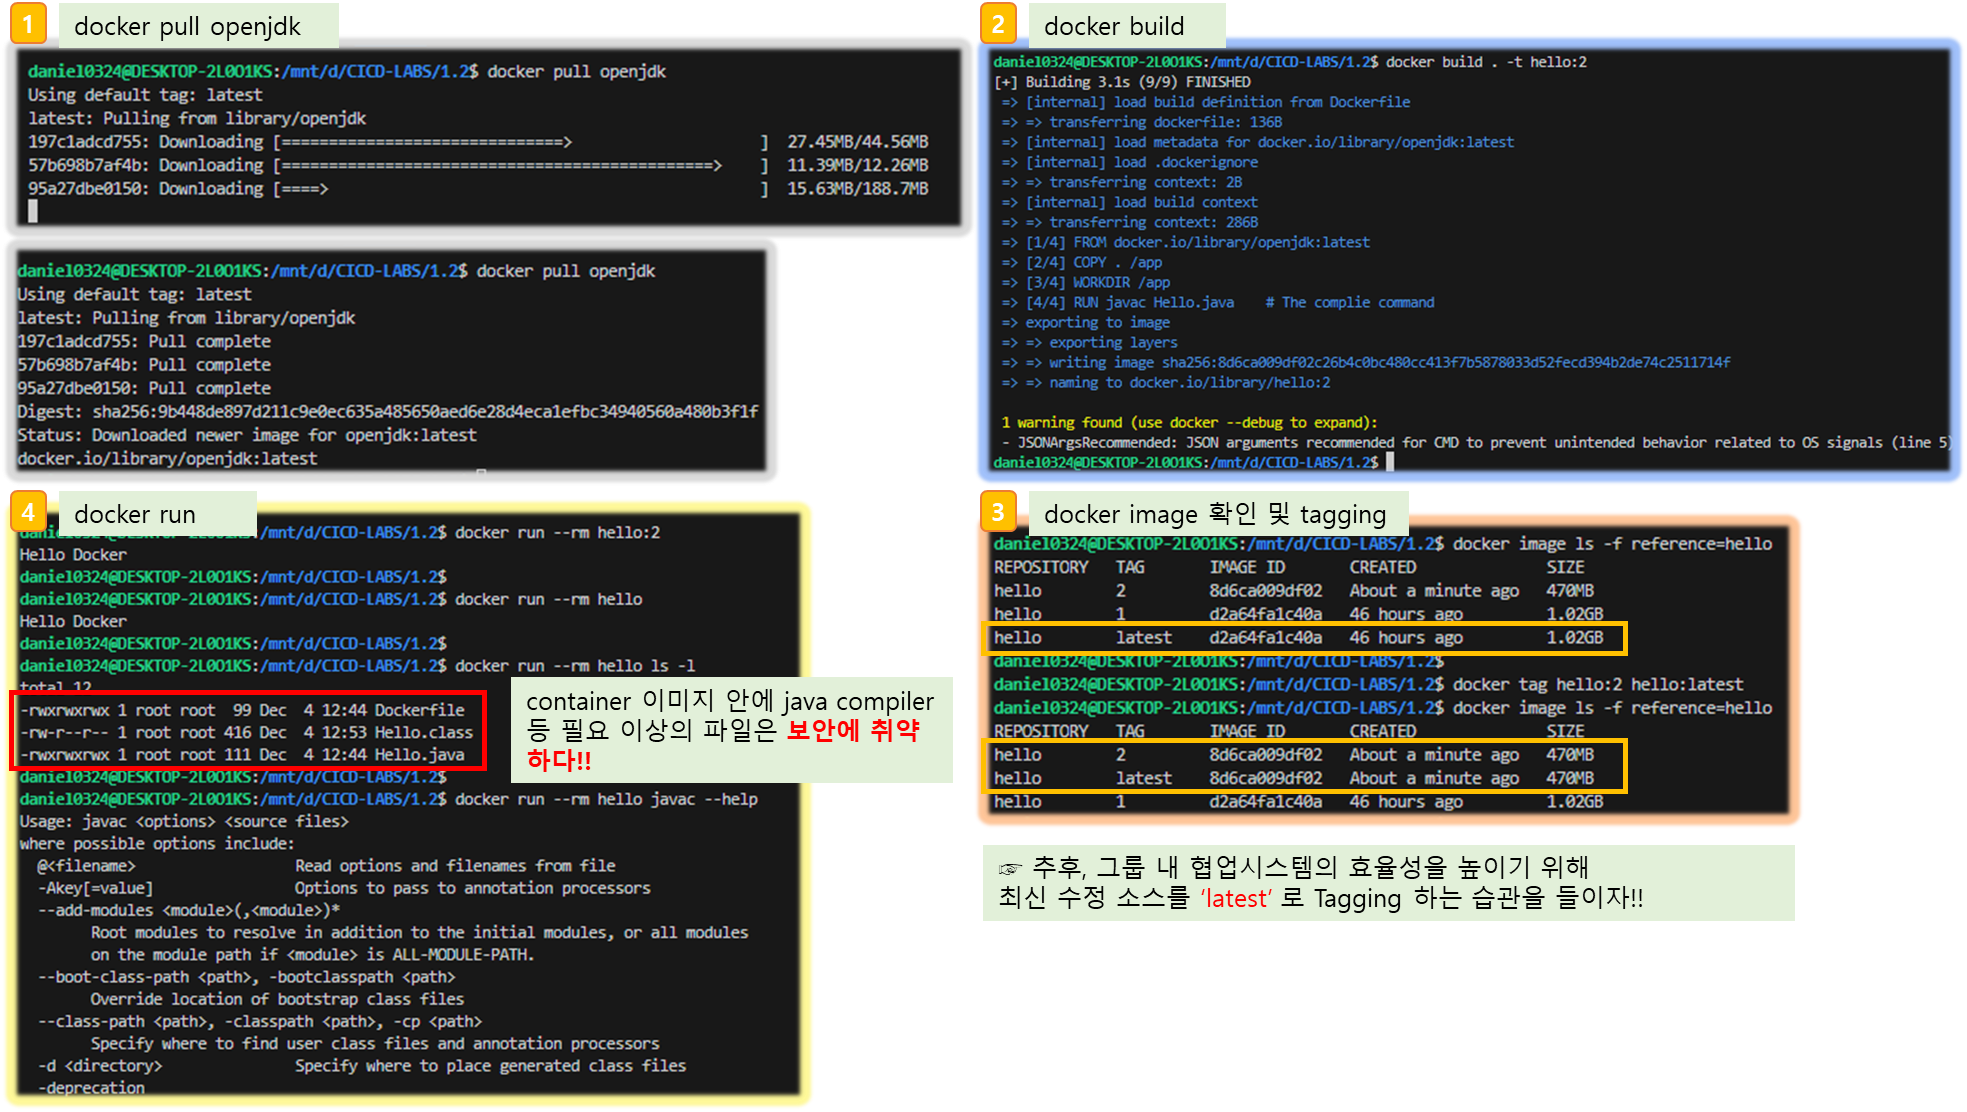Click the pointing hand symbol in the note
The width and height of the screenshot is (1967, 1112).
[1011, 868]
